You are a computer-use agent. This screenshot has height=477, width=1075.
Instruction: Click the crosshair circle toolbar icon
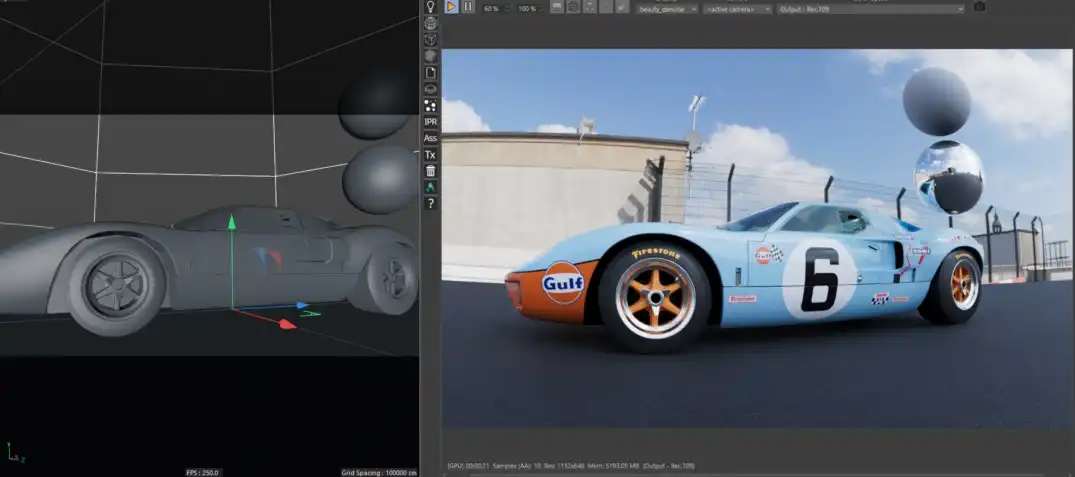(x=573, y=7)
